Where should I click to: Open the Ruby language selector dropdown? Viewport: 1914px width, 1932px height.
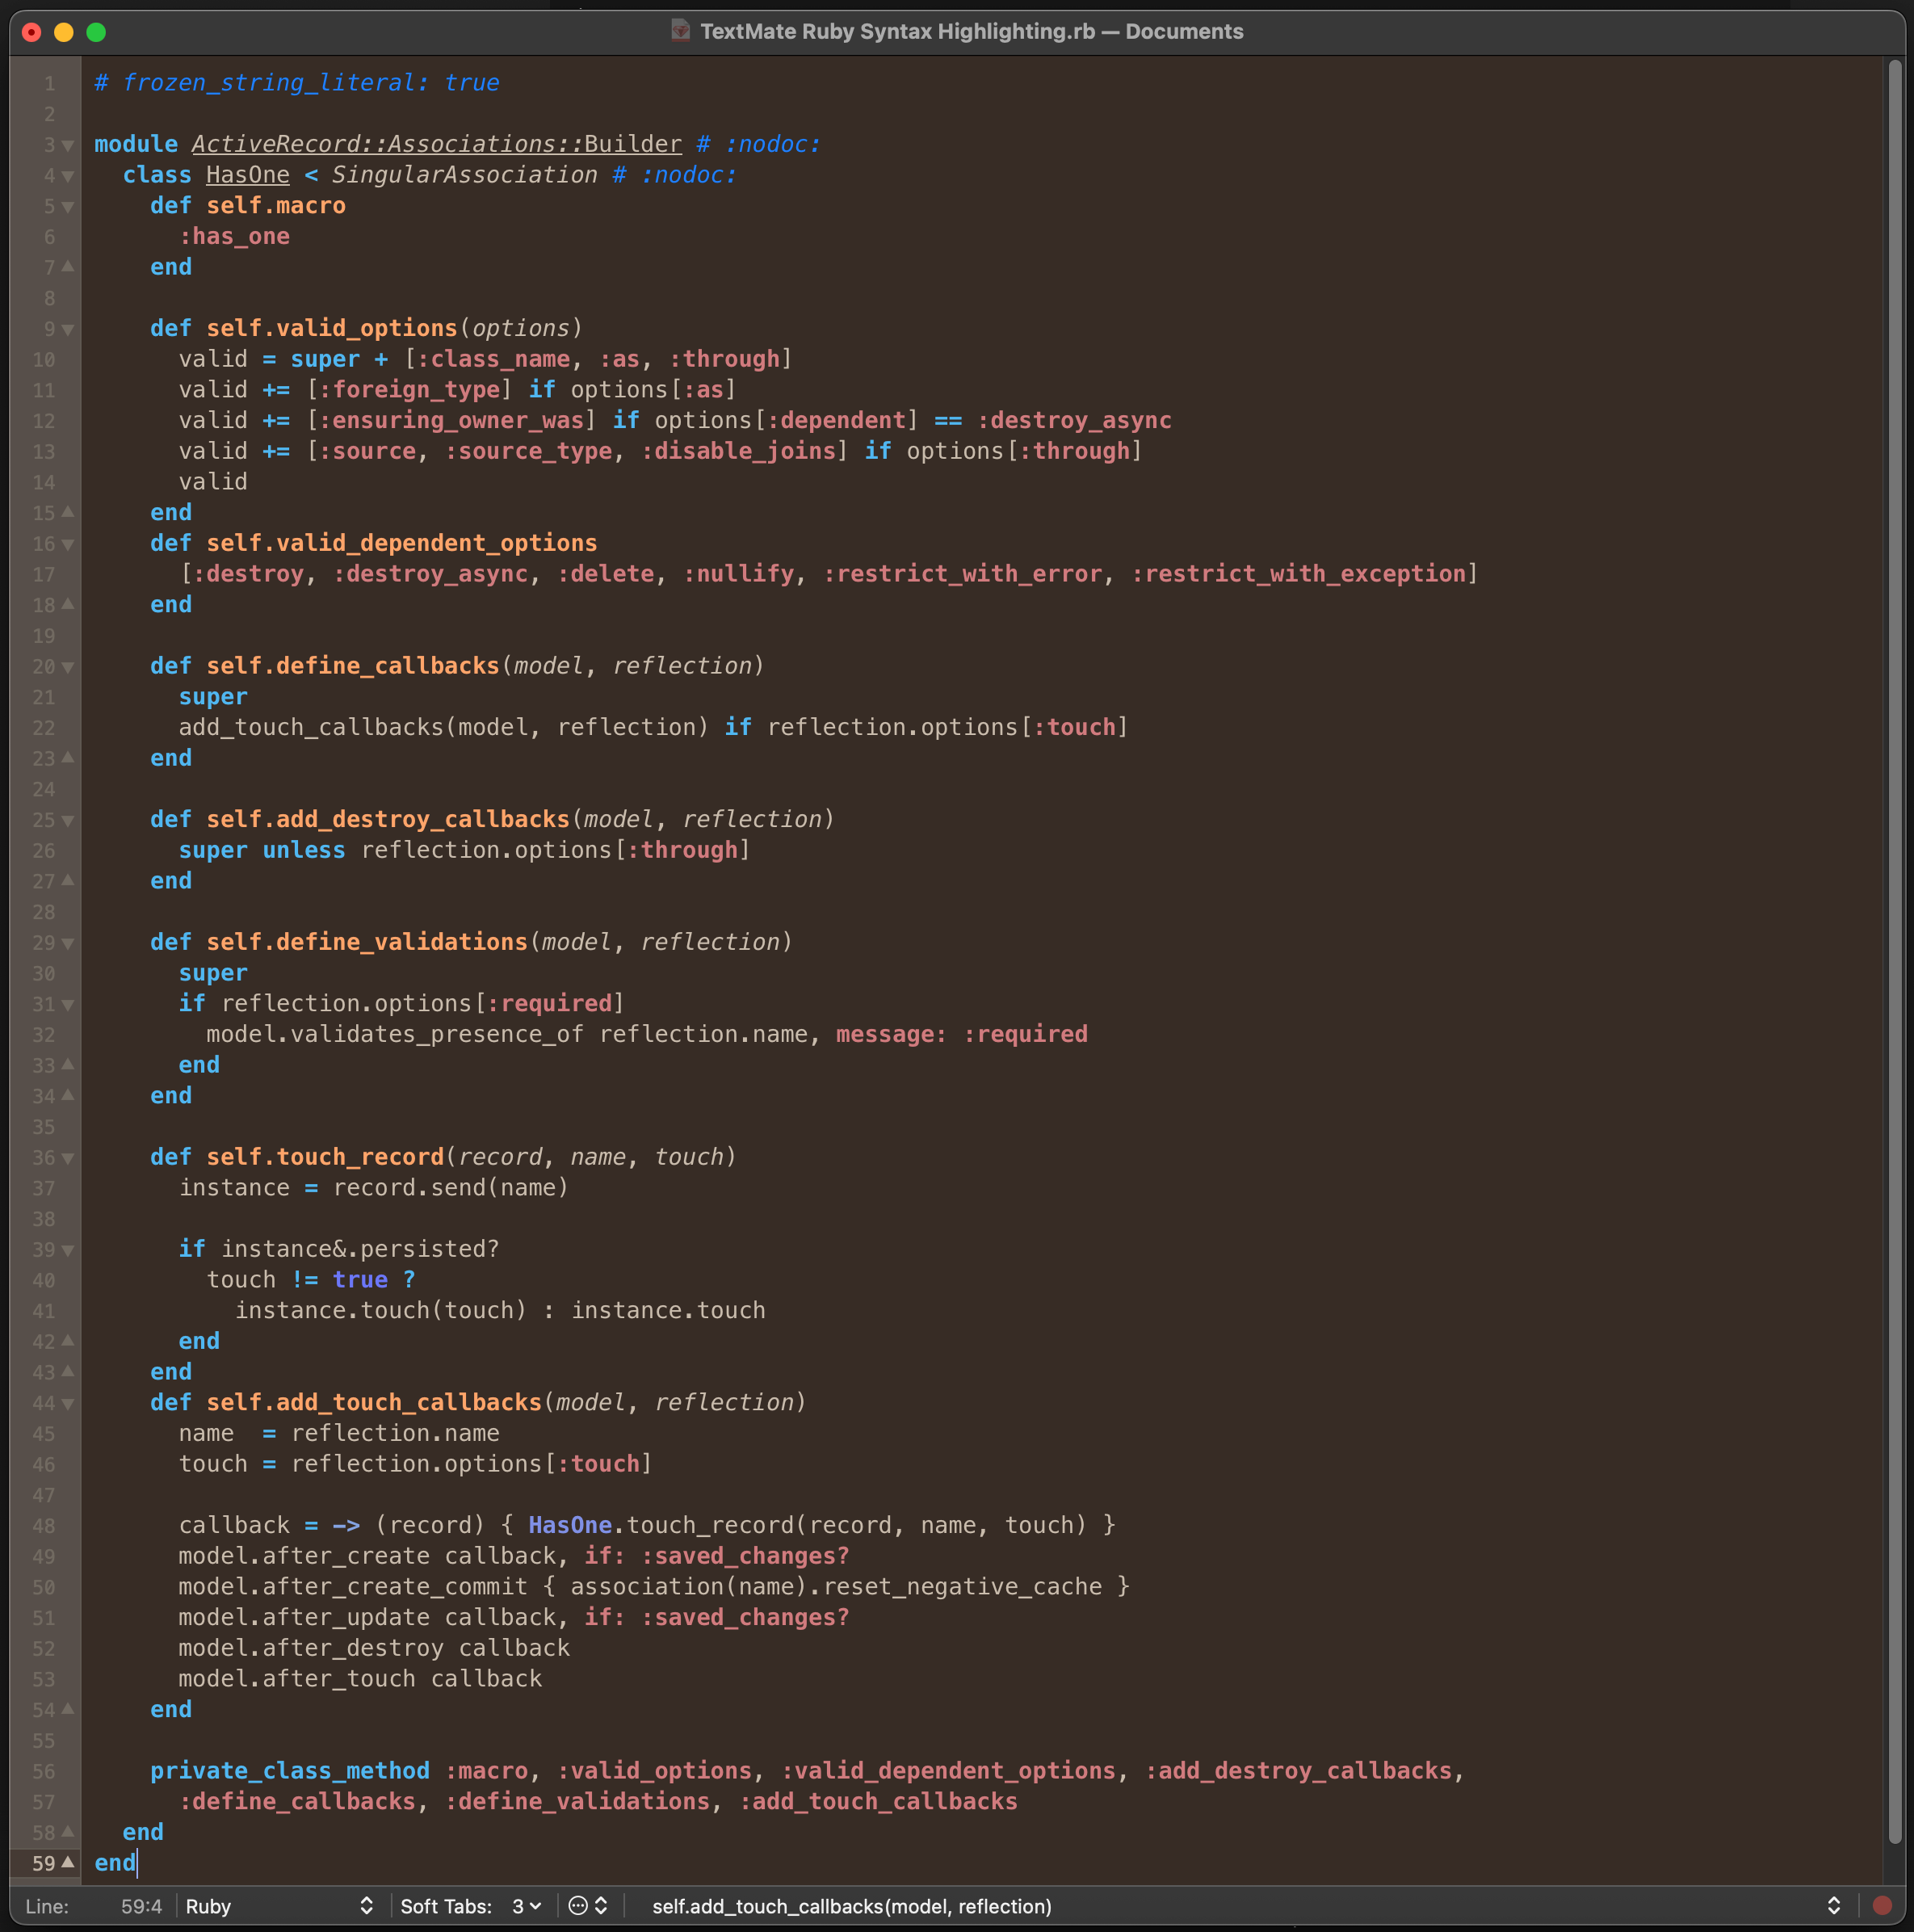280,1906
